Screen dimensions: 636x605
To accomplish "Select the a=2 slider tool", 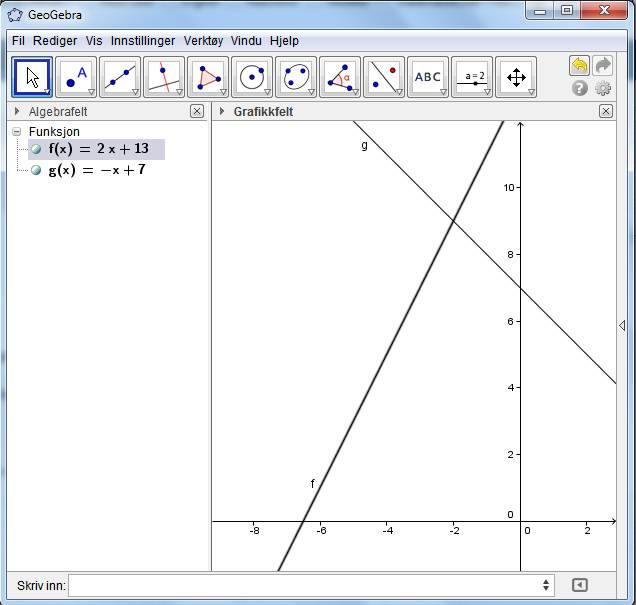I will click(x=472, y=77).
